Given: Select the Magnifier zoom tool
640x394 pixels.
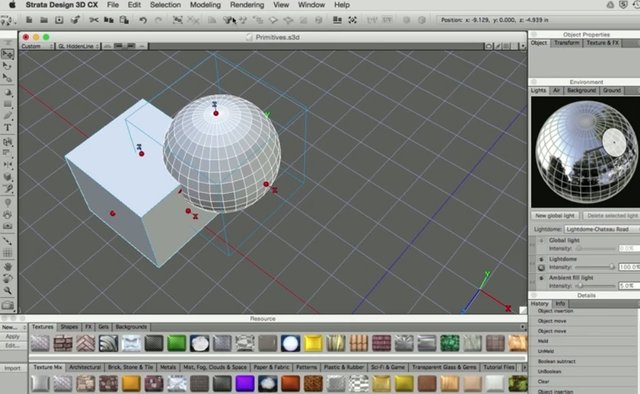Looking at the screenshot, I should [x=7, y=291].
